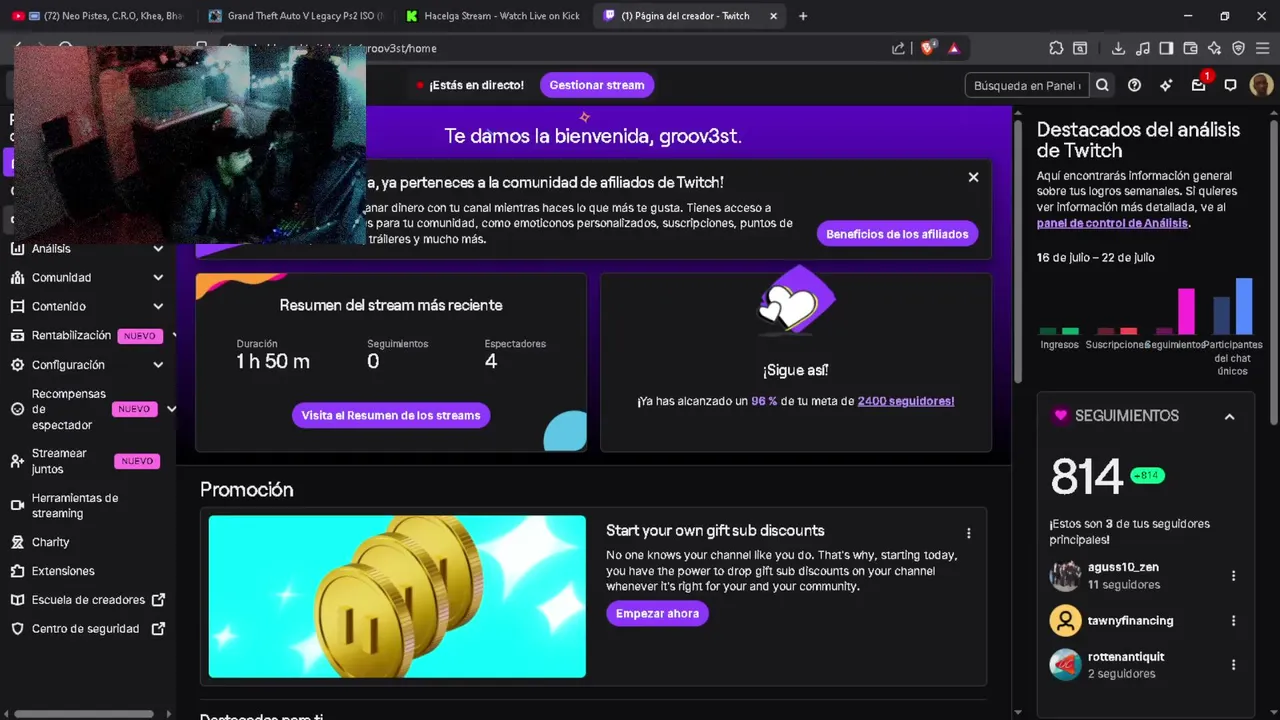Open the browser hamburger menu

click(1262, 48)
